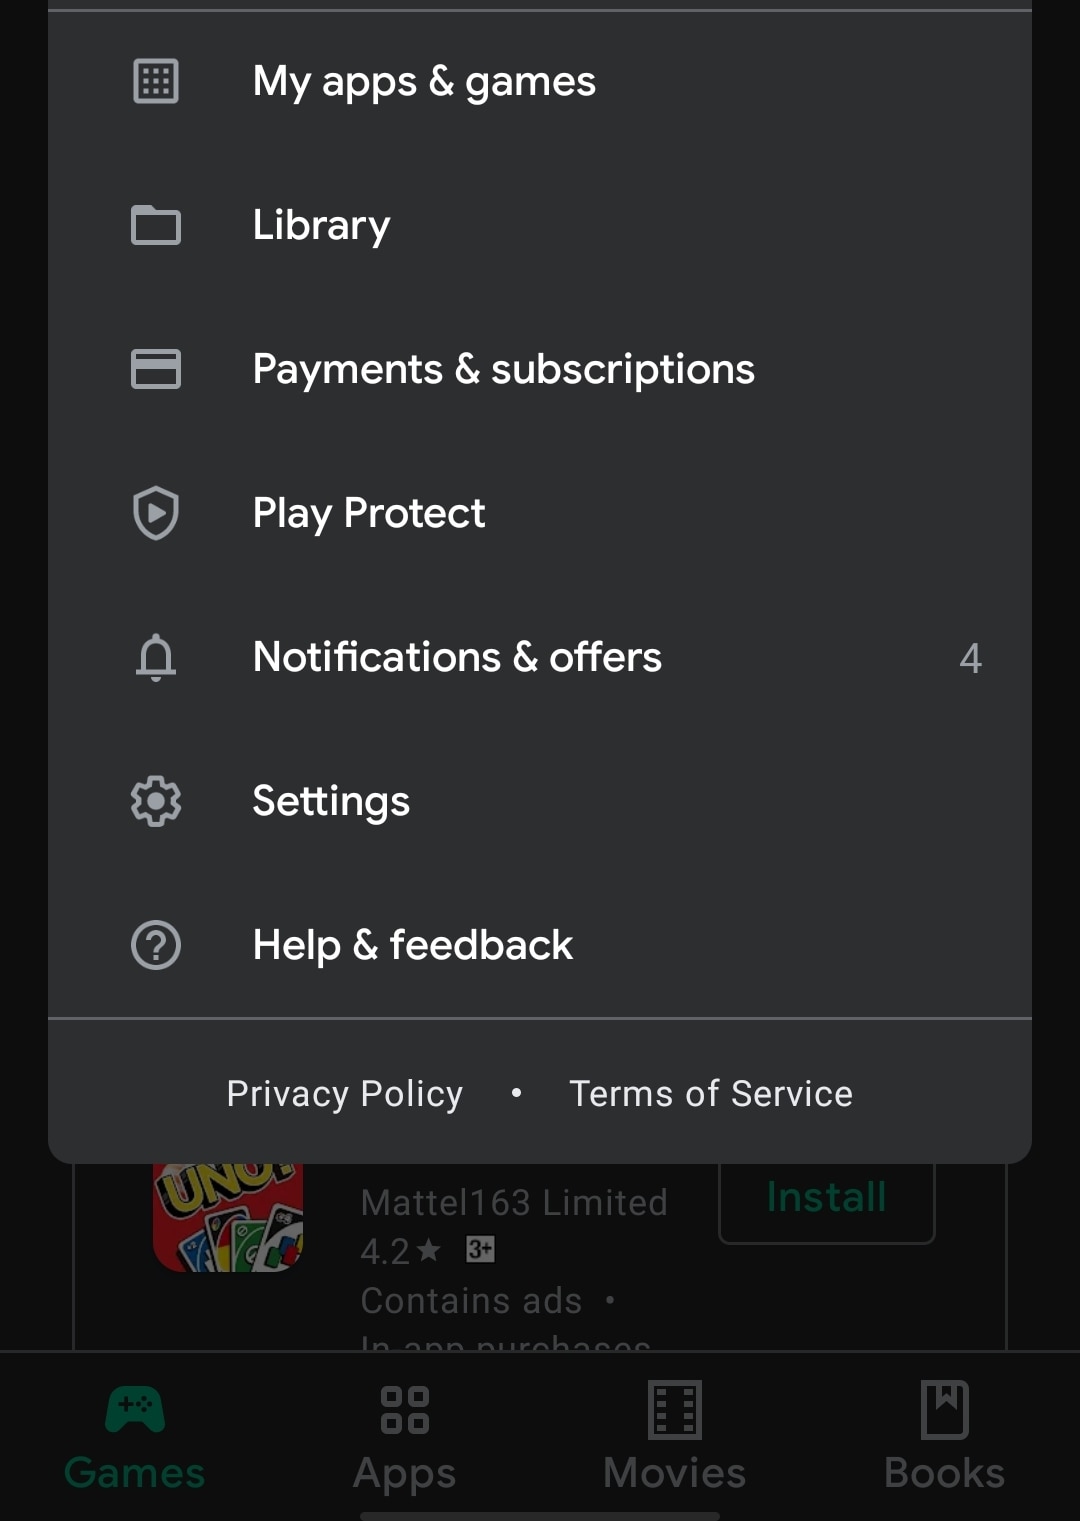Tap the Help question mark icon
Screen dimensions: 1080x1521
point(156,945)
